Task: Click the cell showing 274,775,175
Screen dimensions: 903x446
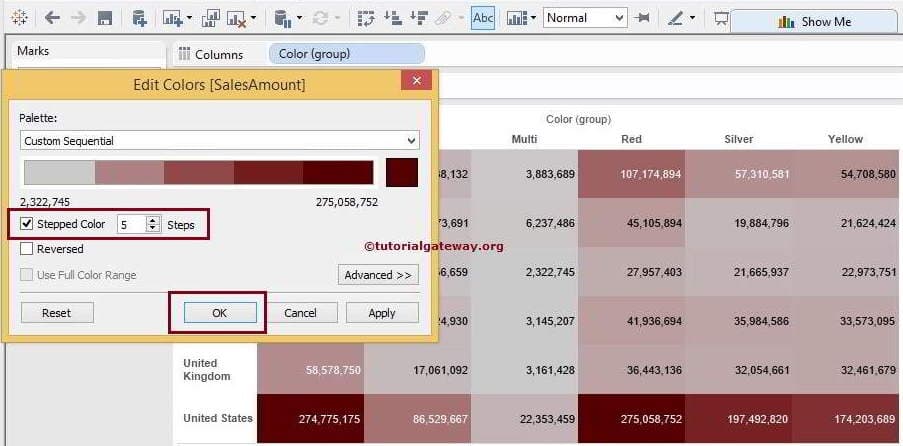Action: (x=310, y=419)
